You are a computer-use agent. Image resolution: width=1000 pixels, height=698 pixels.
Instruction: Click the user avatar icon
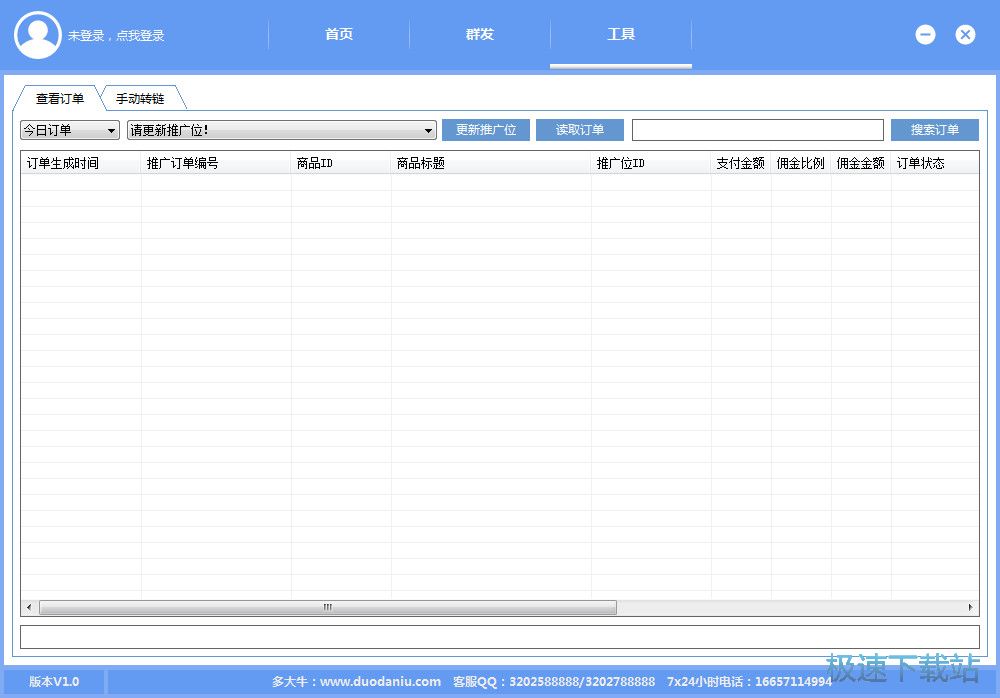coord(38,35)
